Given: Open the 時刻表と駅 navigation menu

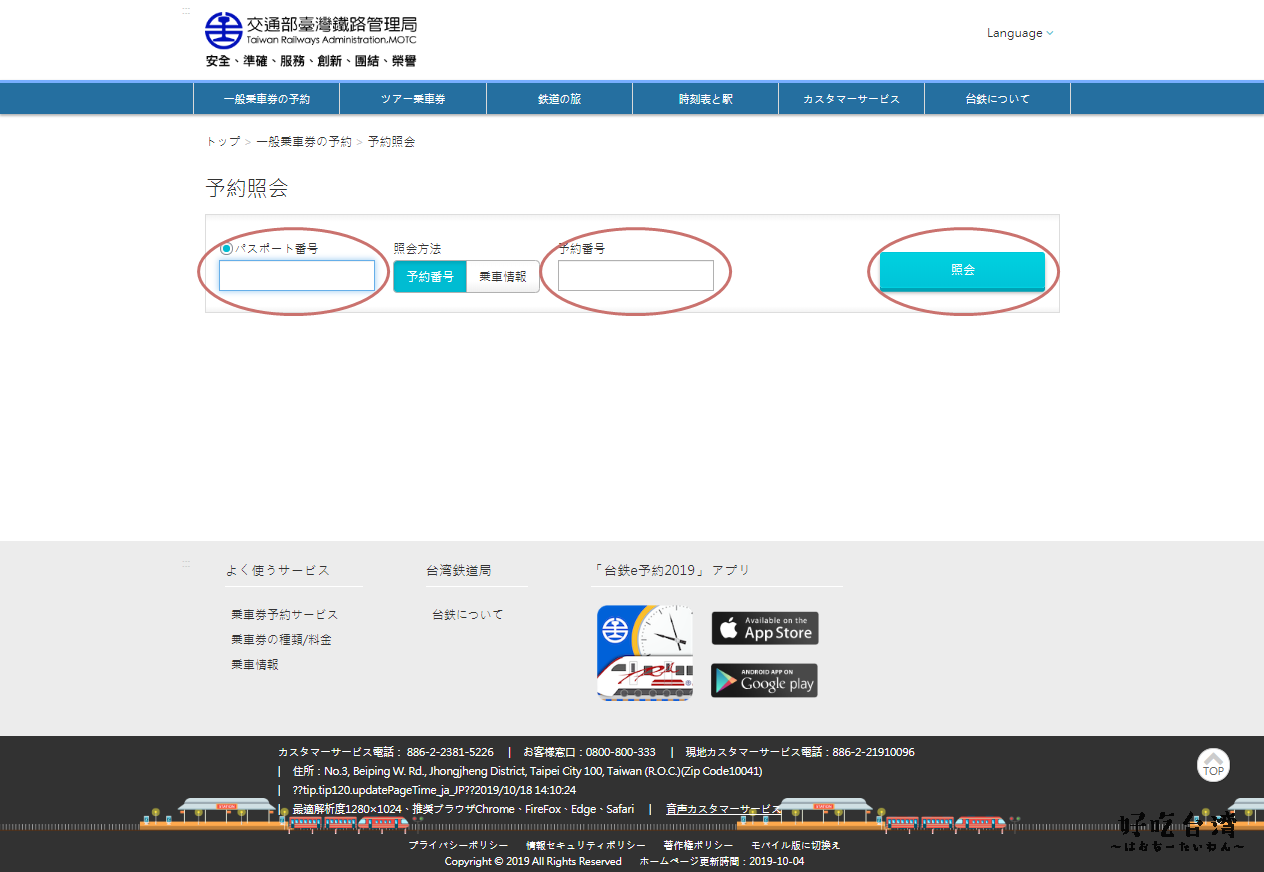Looking at the screenshot, I should 705,99.
